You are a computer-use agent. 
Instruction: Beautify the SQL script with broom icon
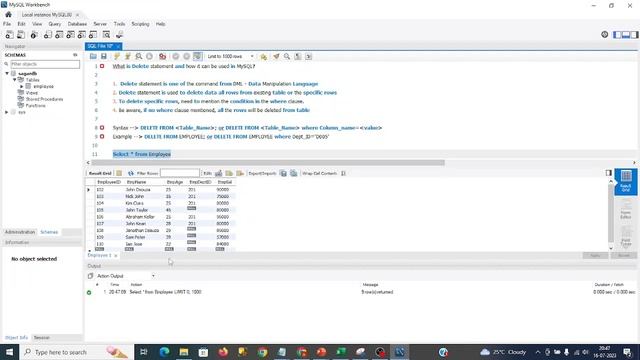[x=276, y=56]
